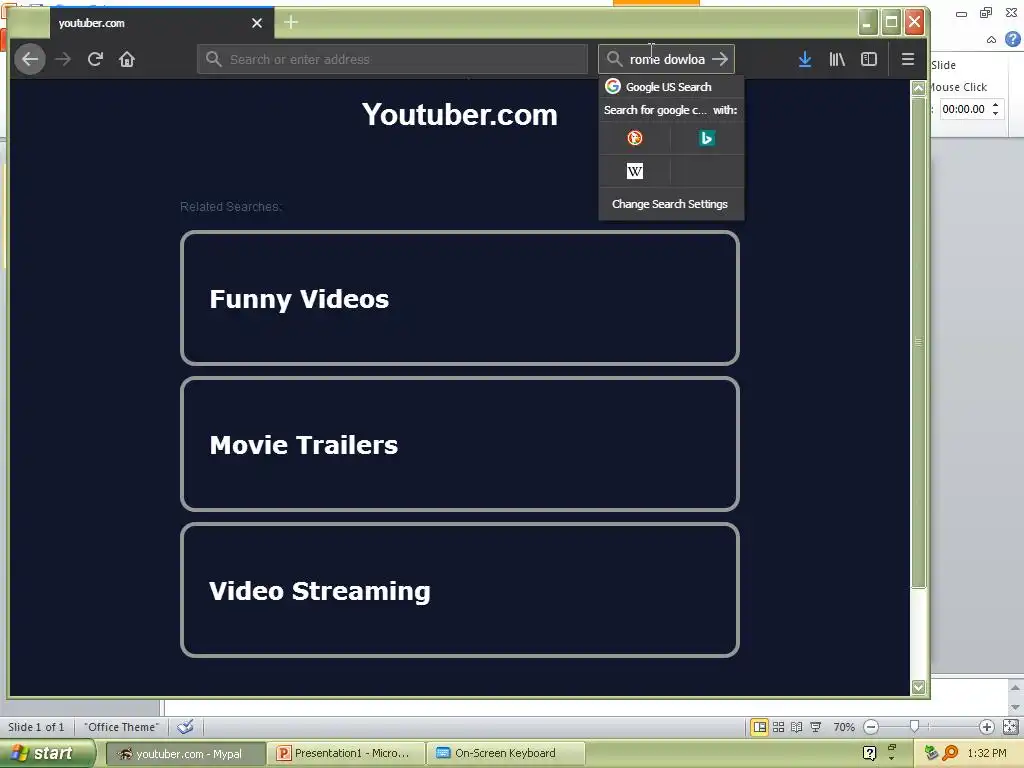Click the Slide 1 of 1 indicator

click(36, 727)
